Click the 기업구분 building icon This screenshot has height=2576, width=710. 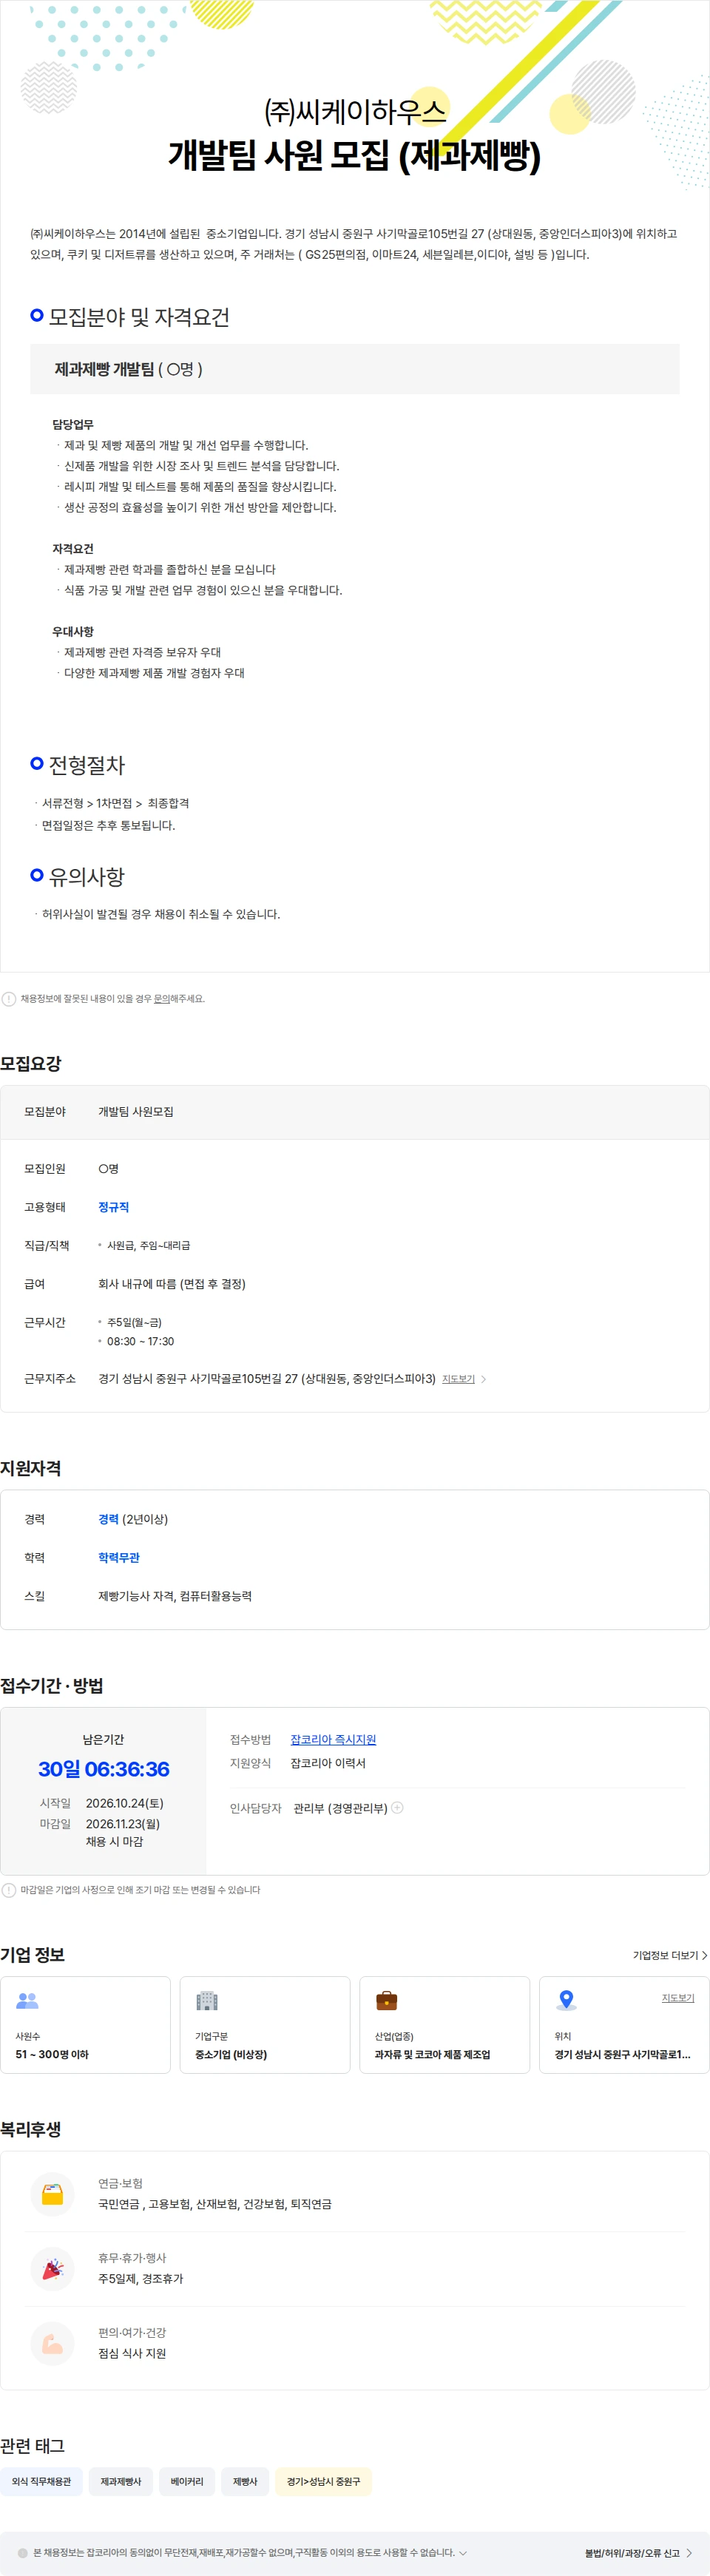[x=206, y=2000]
